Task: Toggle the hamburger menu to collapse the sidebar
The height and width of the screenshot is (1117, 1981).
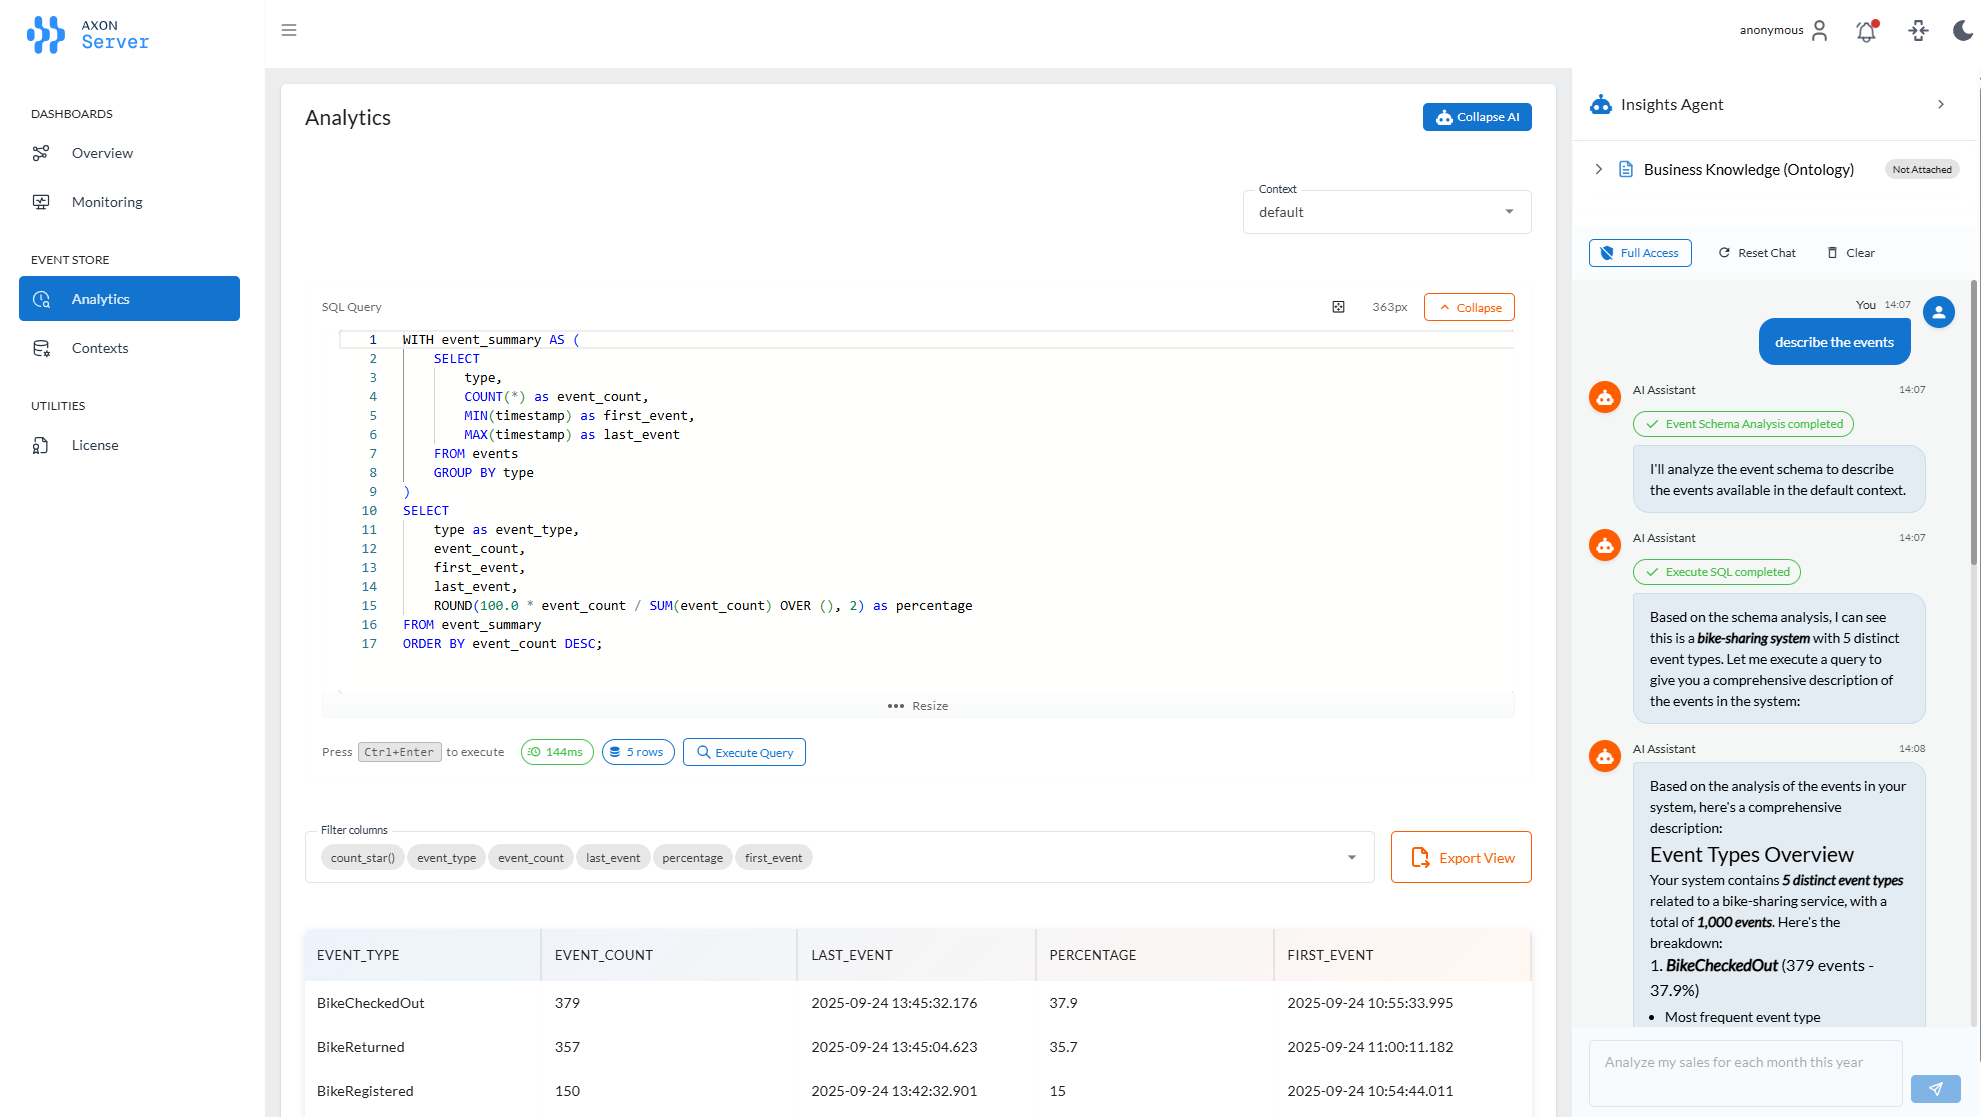Action: pos(289,30)
